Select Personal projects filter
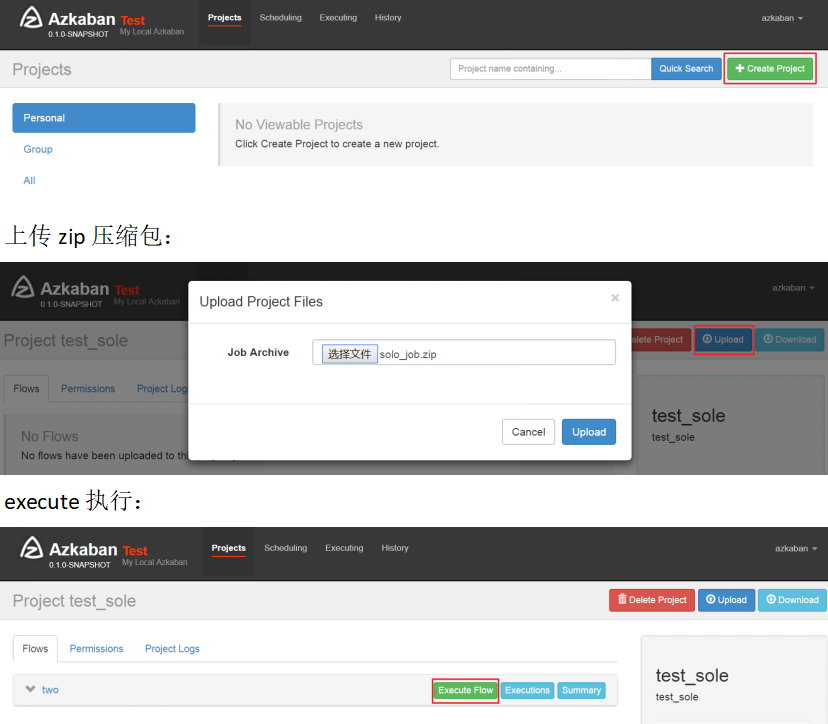828x724 pixels. (x=104, y=118)
